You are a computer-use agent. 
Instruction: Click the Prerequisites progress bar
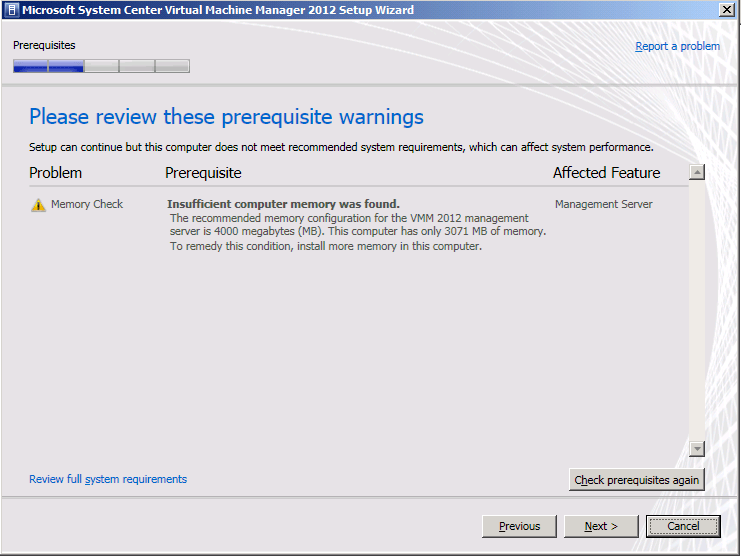coord(102,66)
